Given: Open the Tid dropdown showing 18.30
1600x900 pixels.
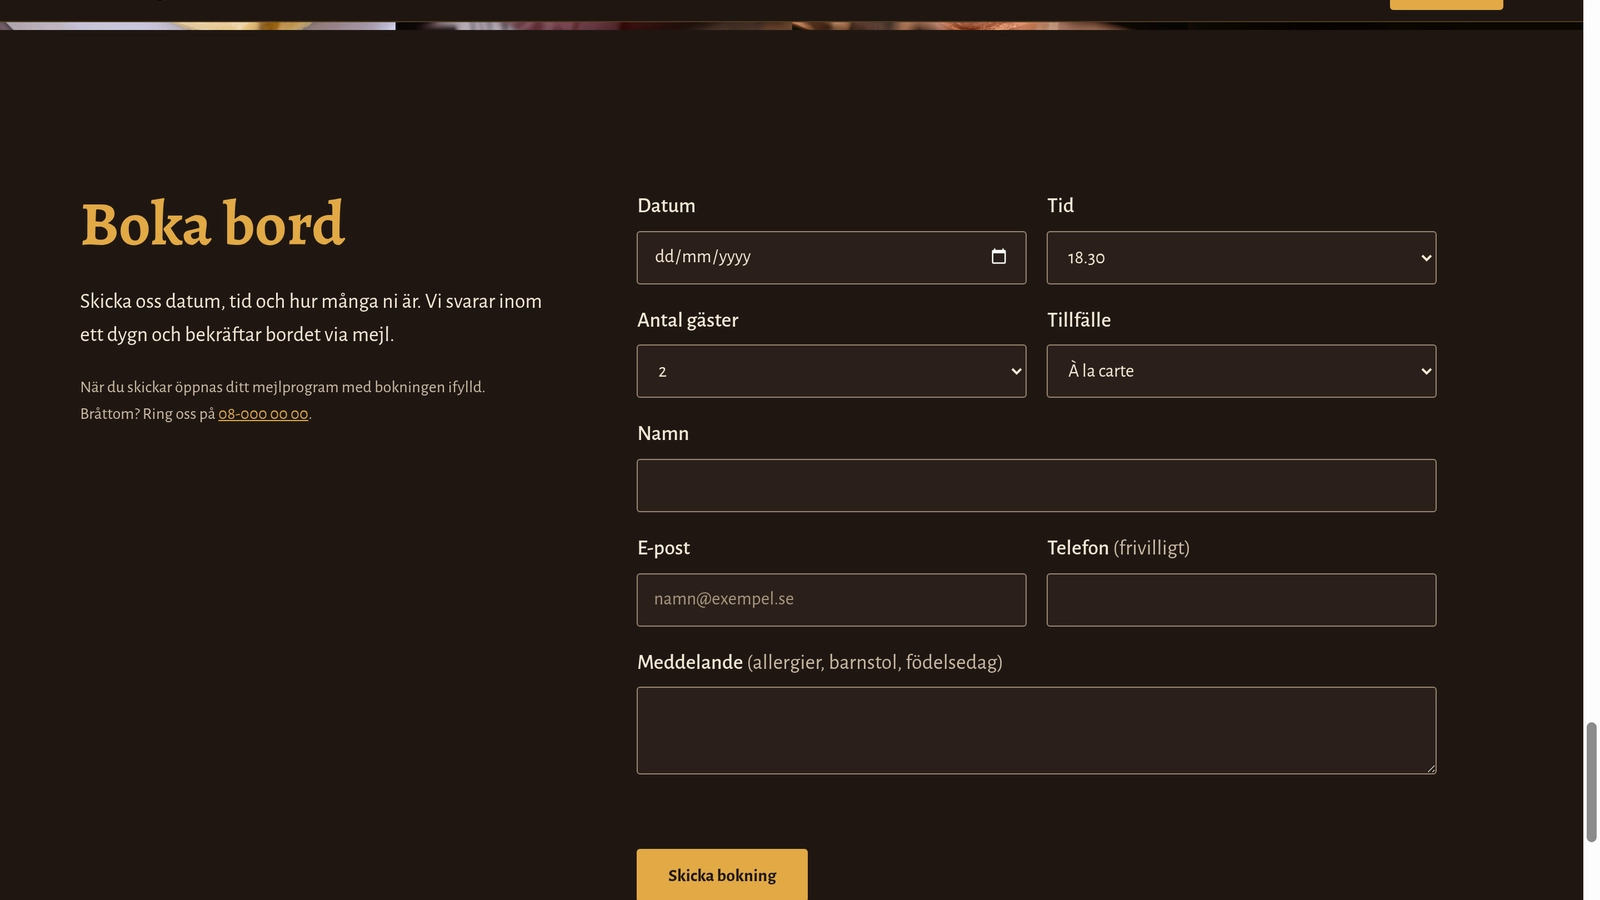Looking at the screenshot, I should coord(1241,258).
